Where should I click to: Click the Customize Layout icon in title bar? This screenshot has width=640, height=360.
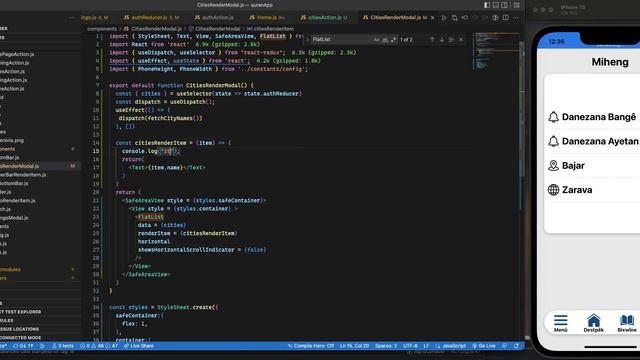pos(517,5)
